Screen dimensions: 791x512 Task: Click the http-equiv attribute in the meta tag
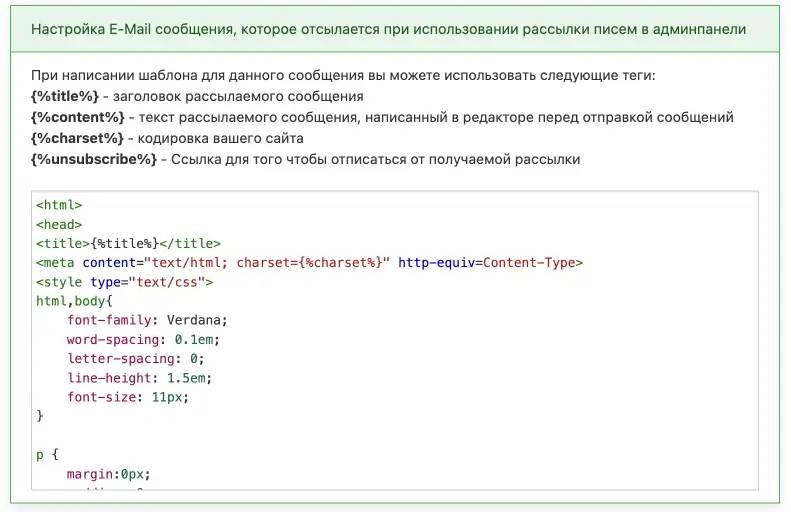tap(439, 262)
